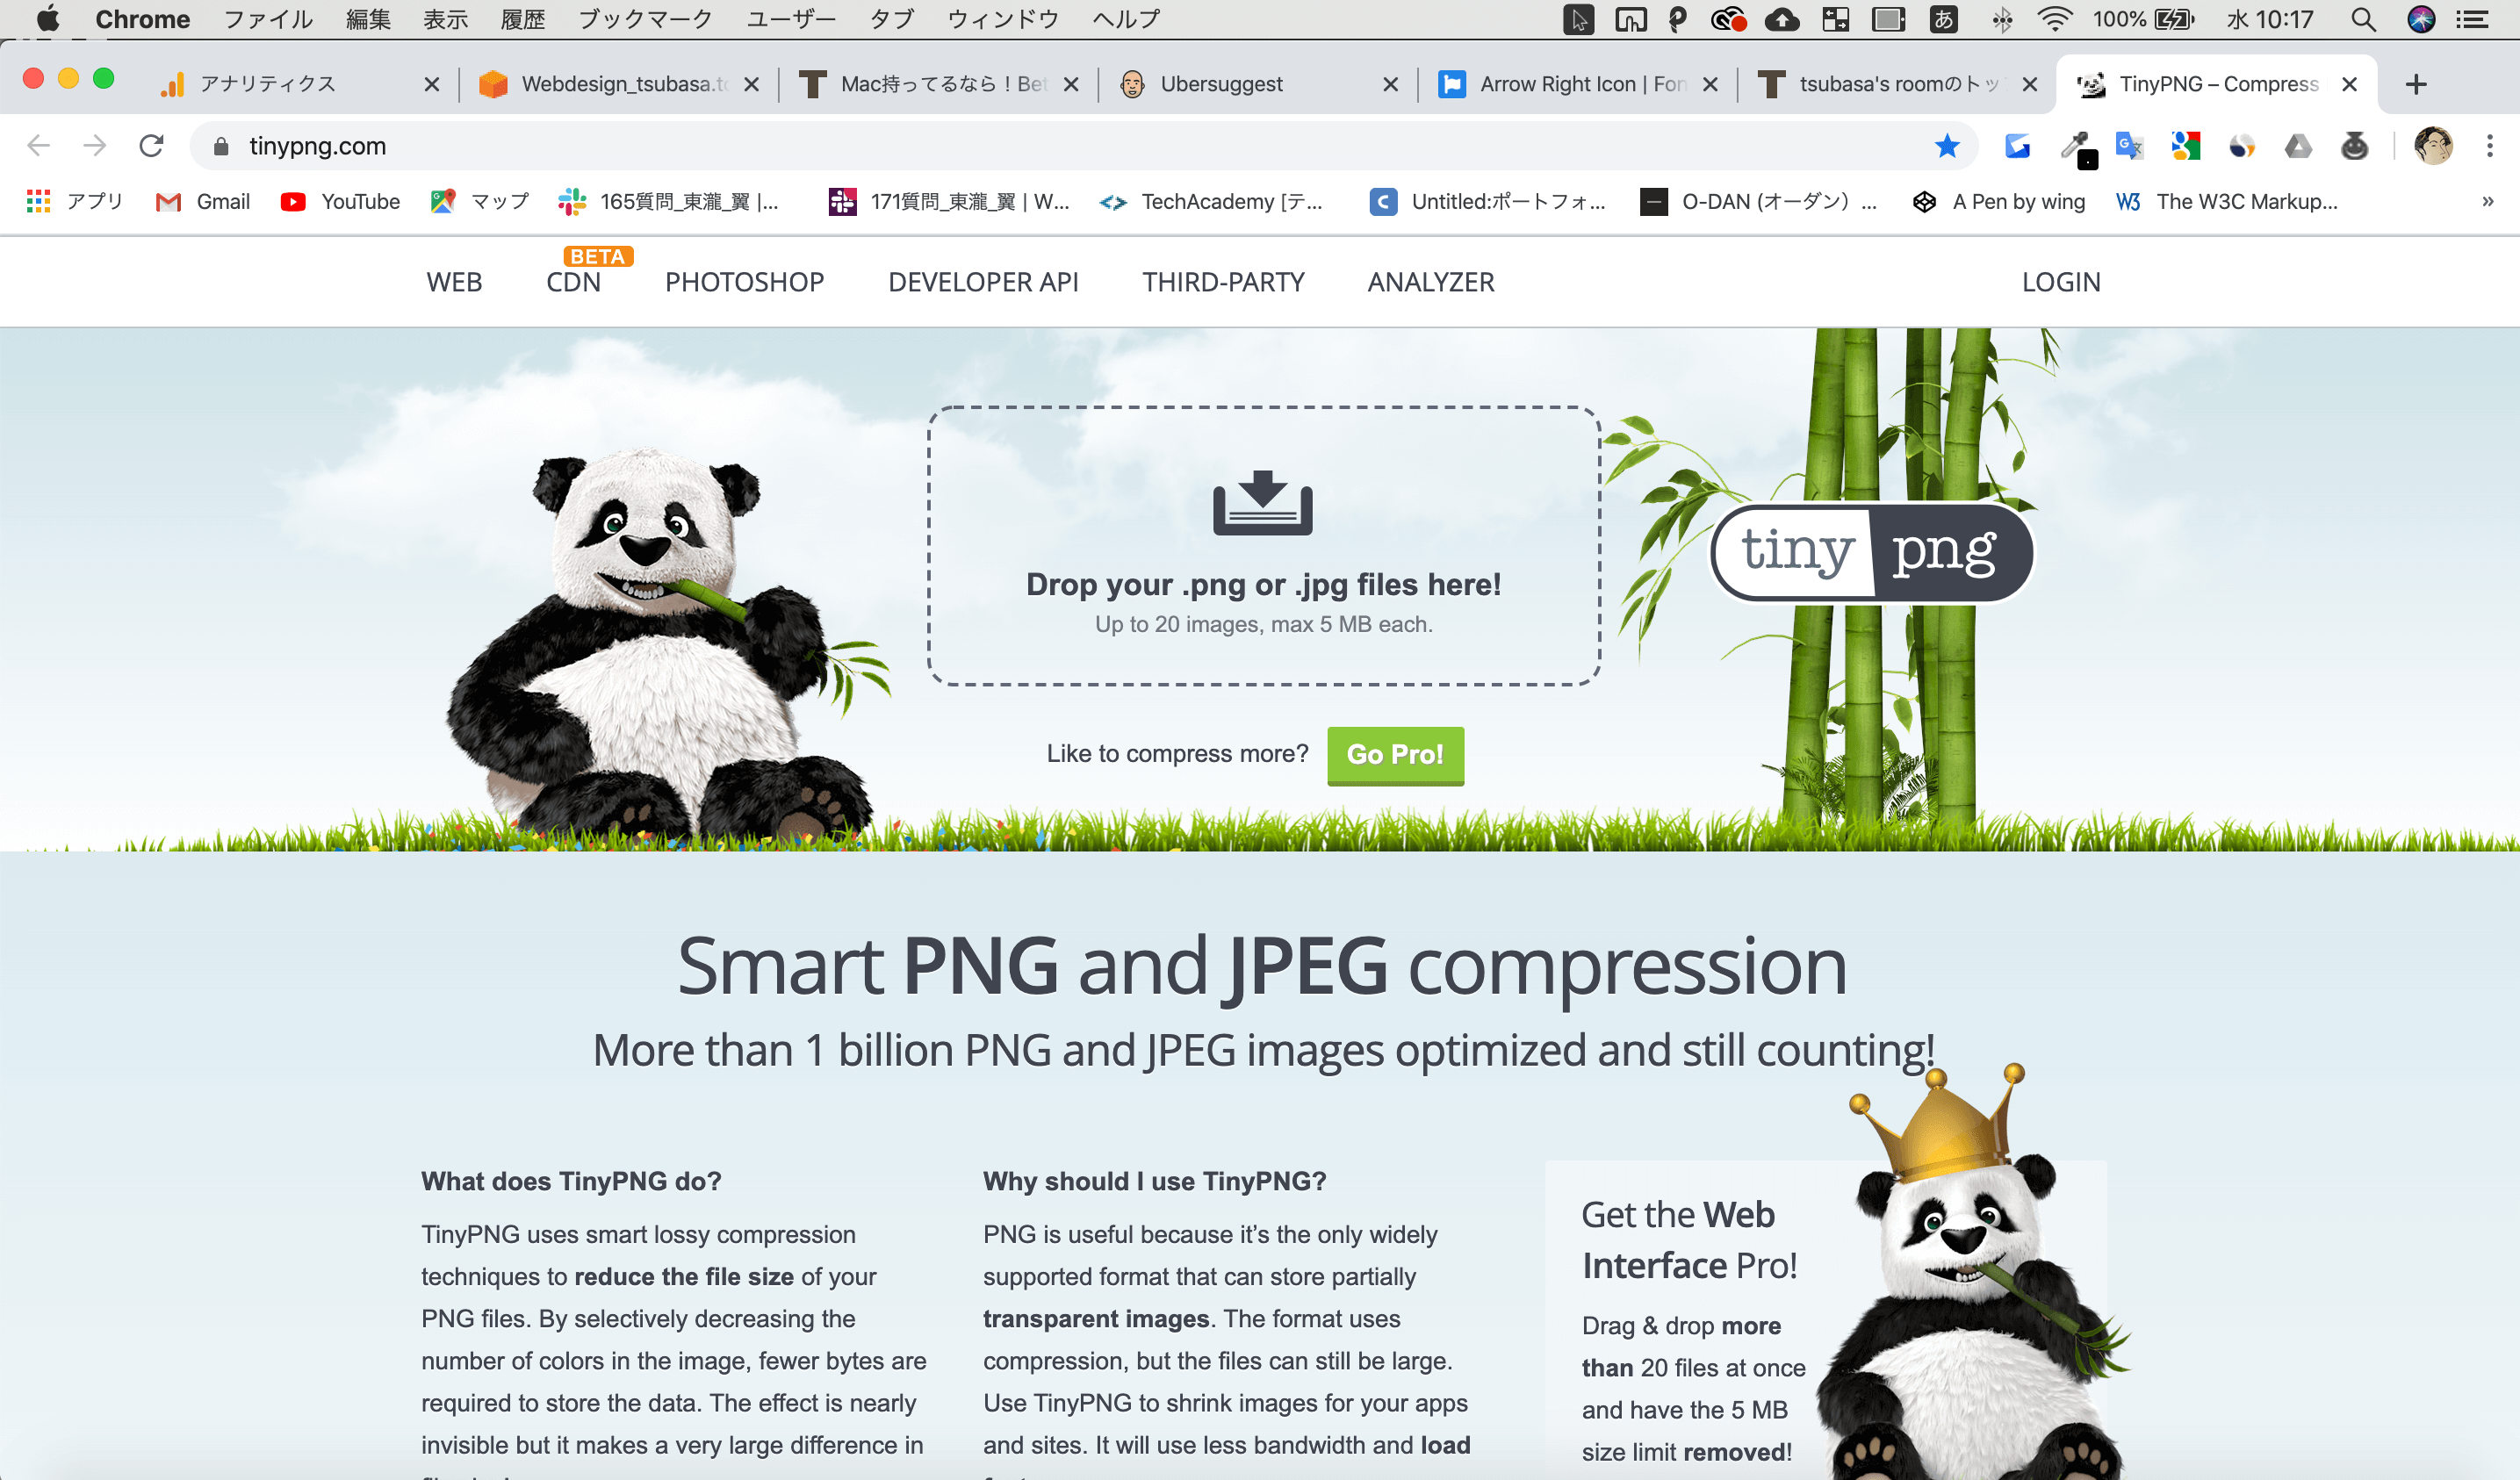Open the DEVELOPER API nav item
Viewport: 2520px width, 1480px height.
tap(983, 282)
